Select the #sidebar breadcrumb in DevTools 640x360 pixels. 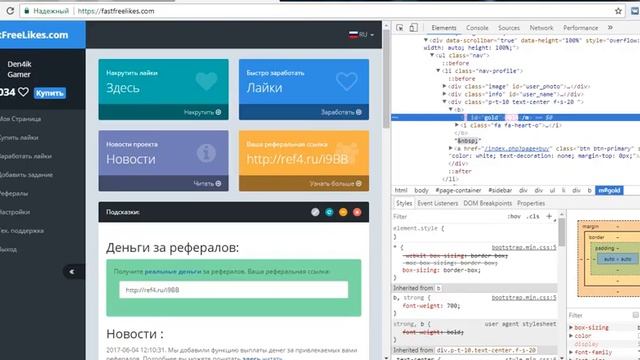click(500, 190)
